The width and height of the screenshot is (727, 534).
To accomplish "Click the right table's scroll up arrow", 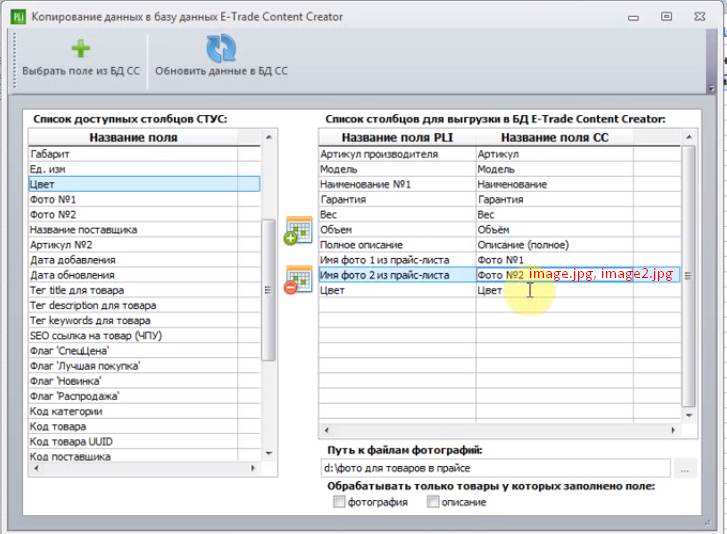I will pos(689,137).
